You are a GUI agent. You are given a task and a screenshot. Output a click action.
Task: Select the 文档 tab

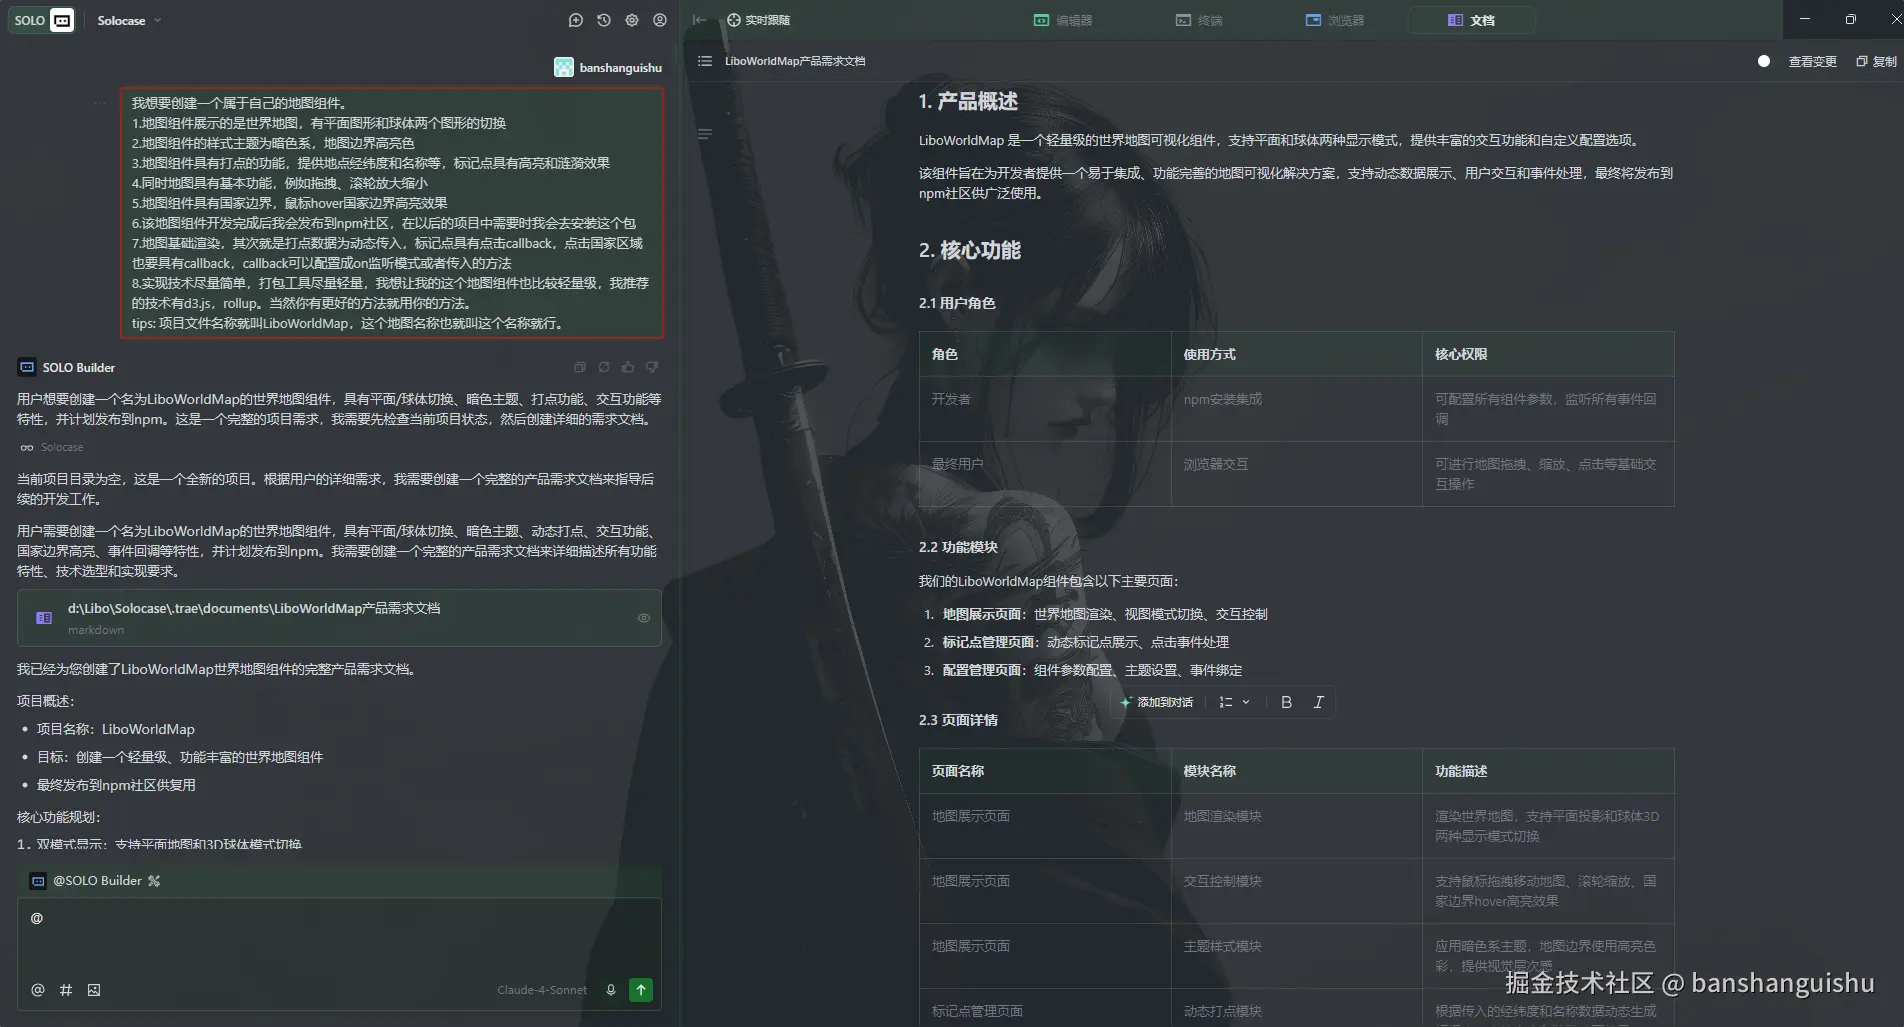(x=1471, y=20)
